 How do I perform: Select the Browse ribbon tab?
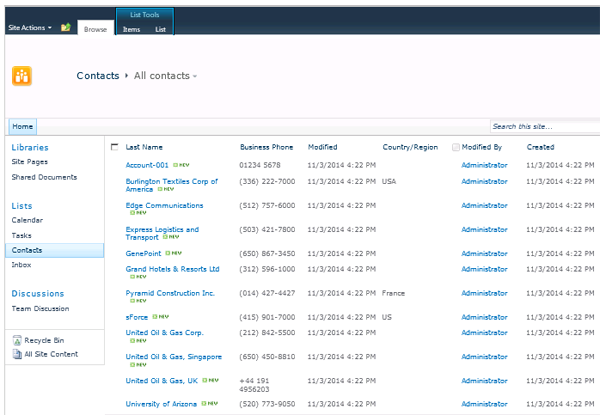pos(95,30)
